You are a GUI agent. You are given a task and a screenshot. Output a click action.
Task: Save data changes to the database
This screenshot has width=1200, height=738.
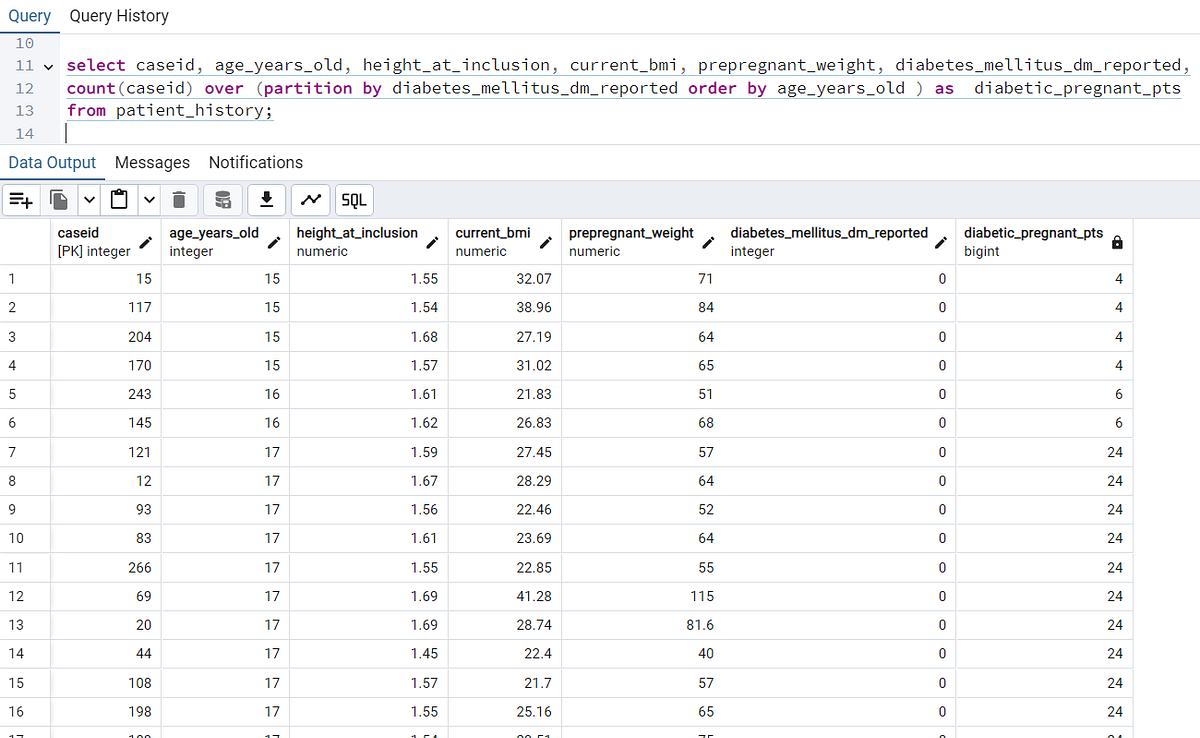pos(222,199)
